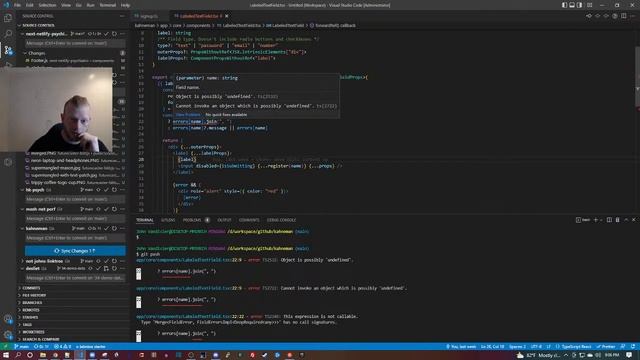
Task: Switch to the signup.ts editor tab
Action: [x=149, y=16]
